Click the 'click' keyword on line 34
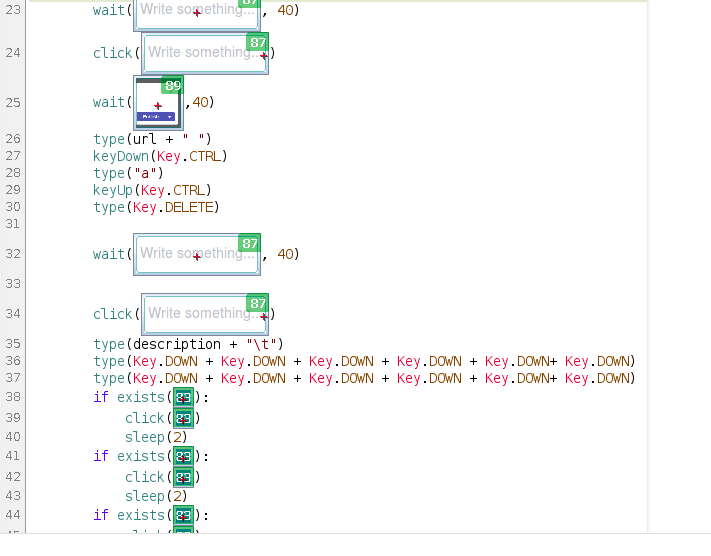Viewport: 711px width, 556px height. click(x=113, y=314)
